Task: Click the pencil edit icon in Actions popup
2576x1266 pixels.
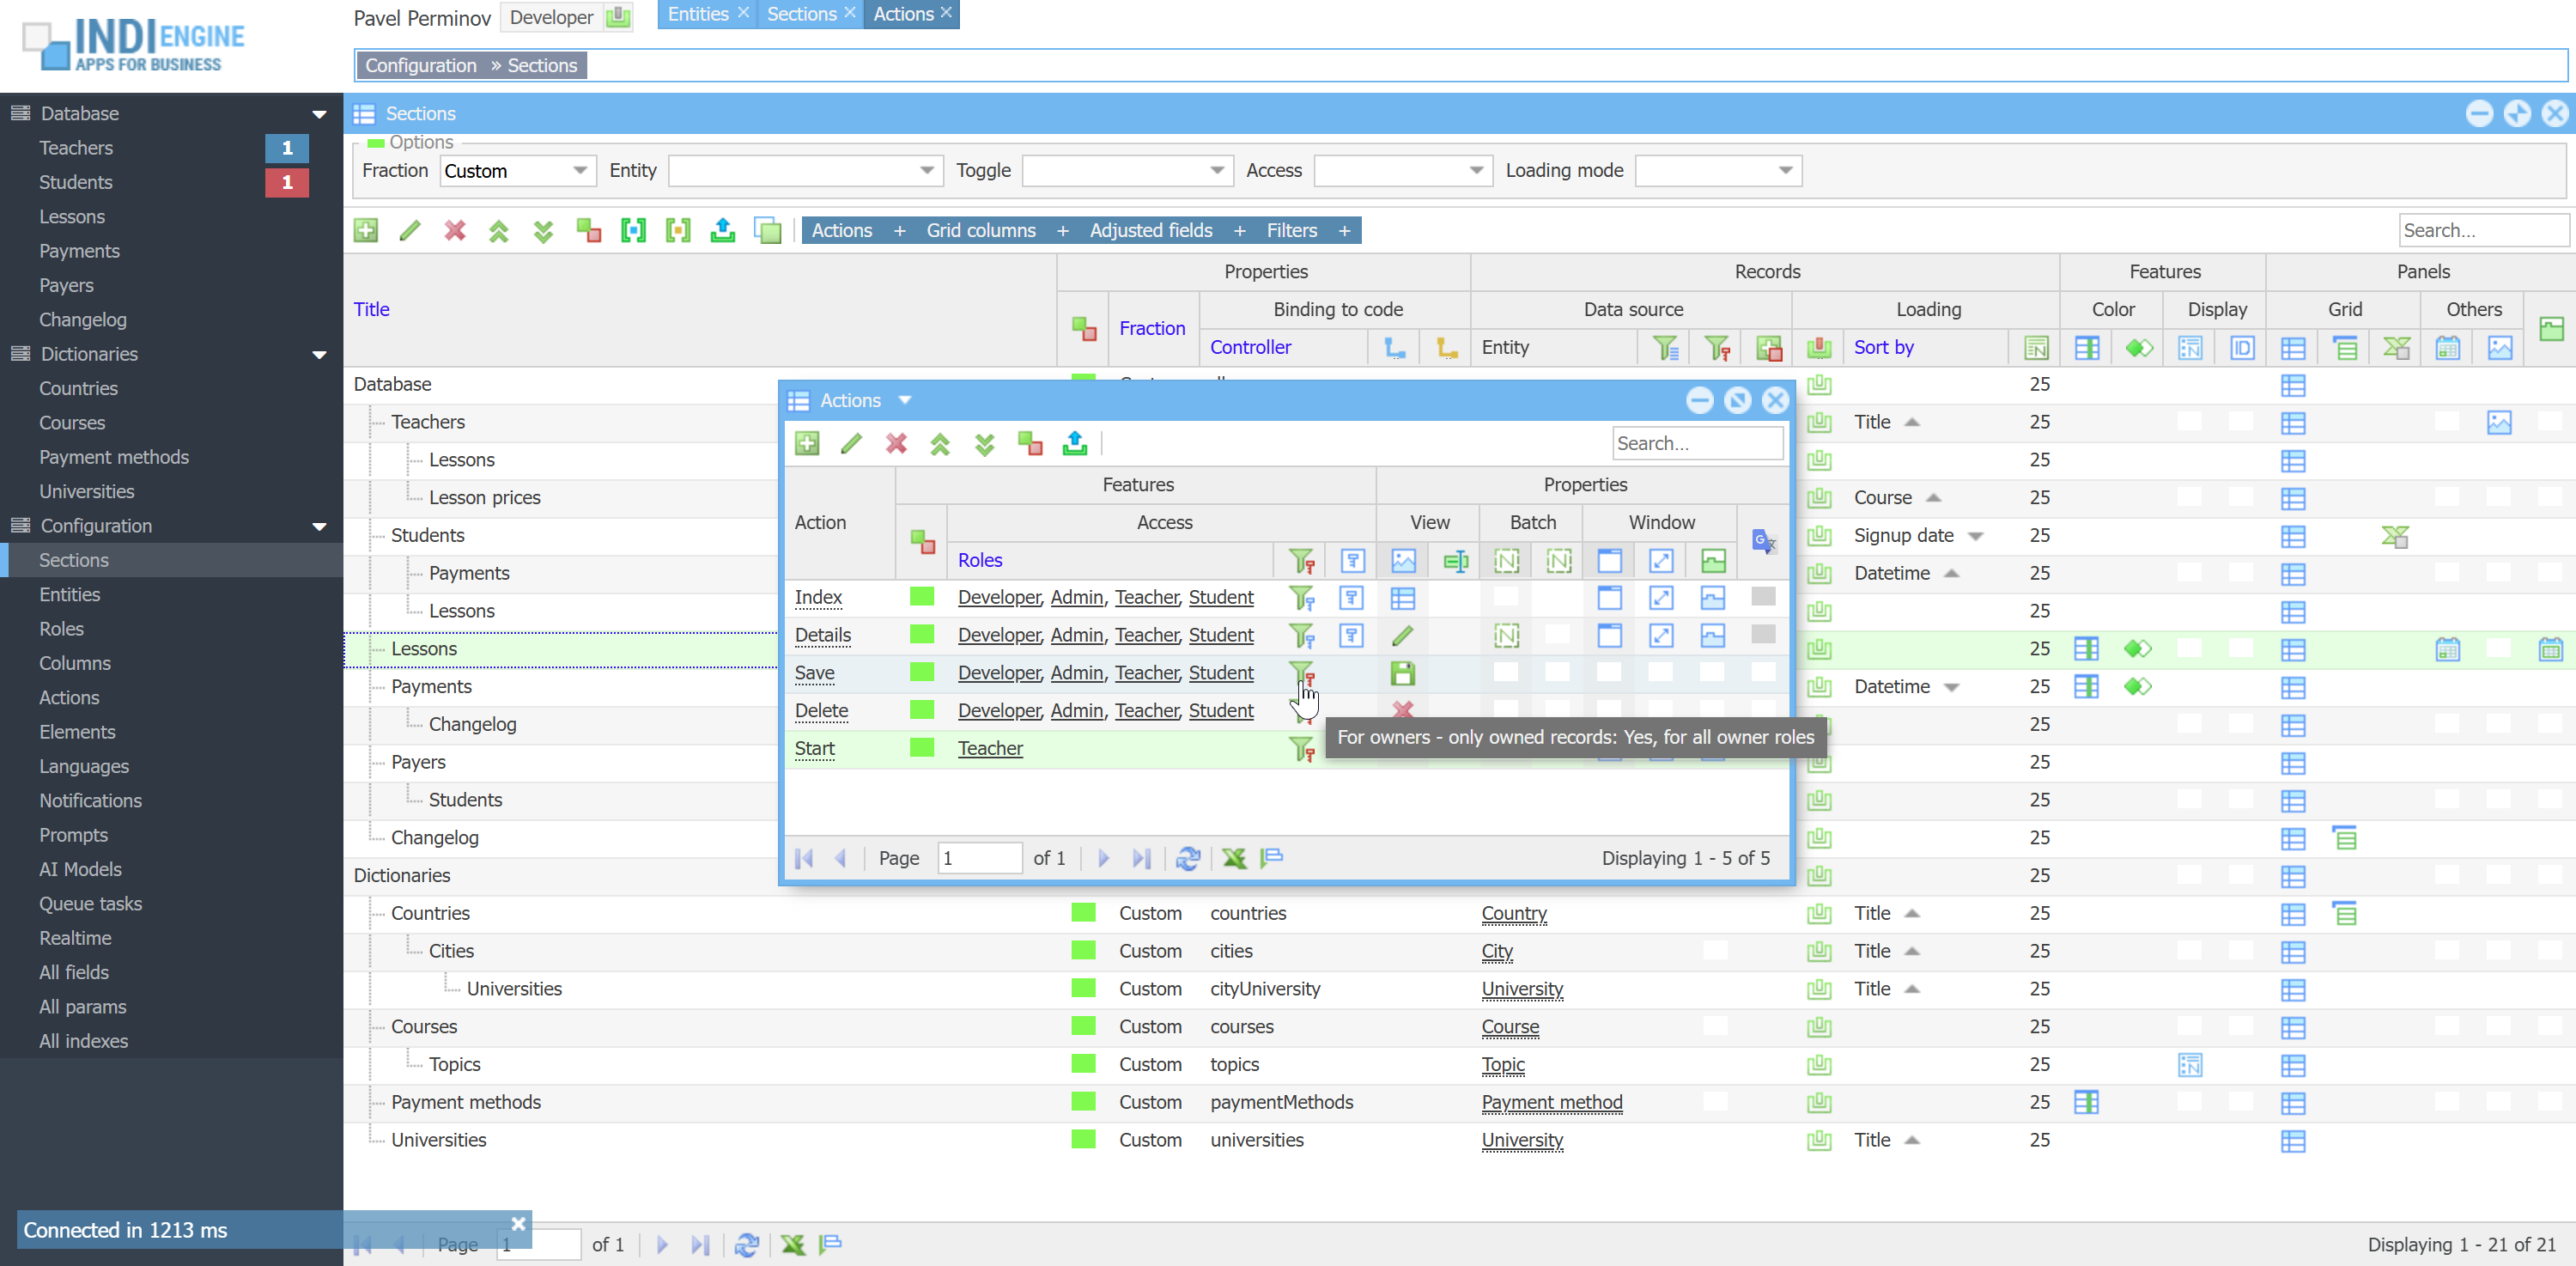Action: click(x=851, y=443)
